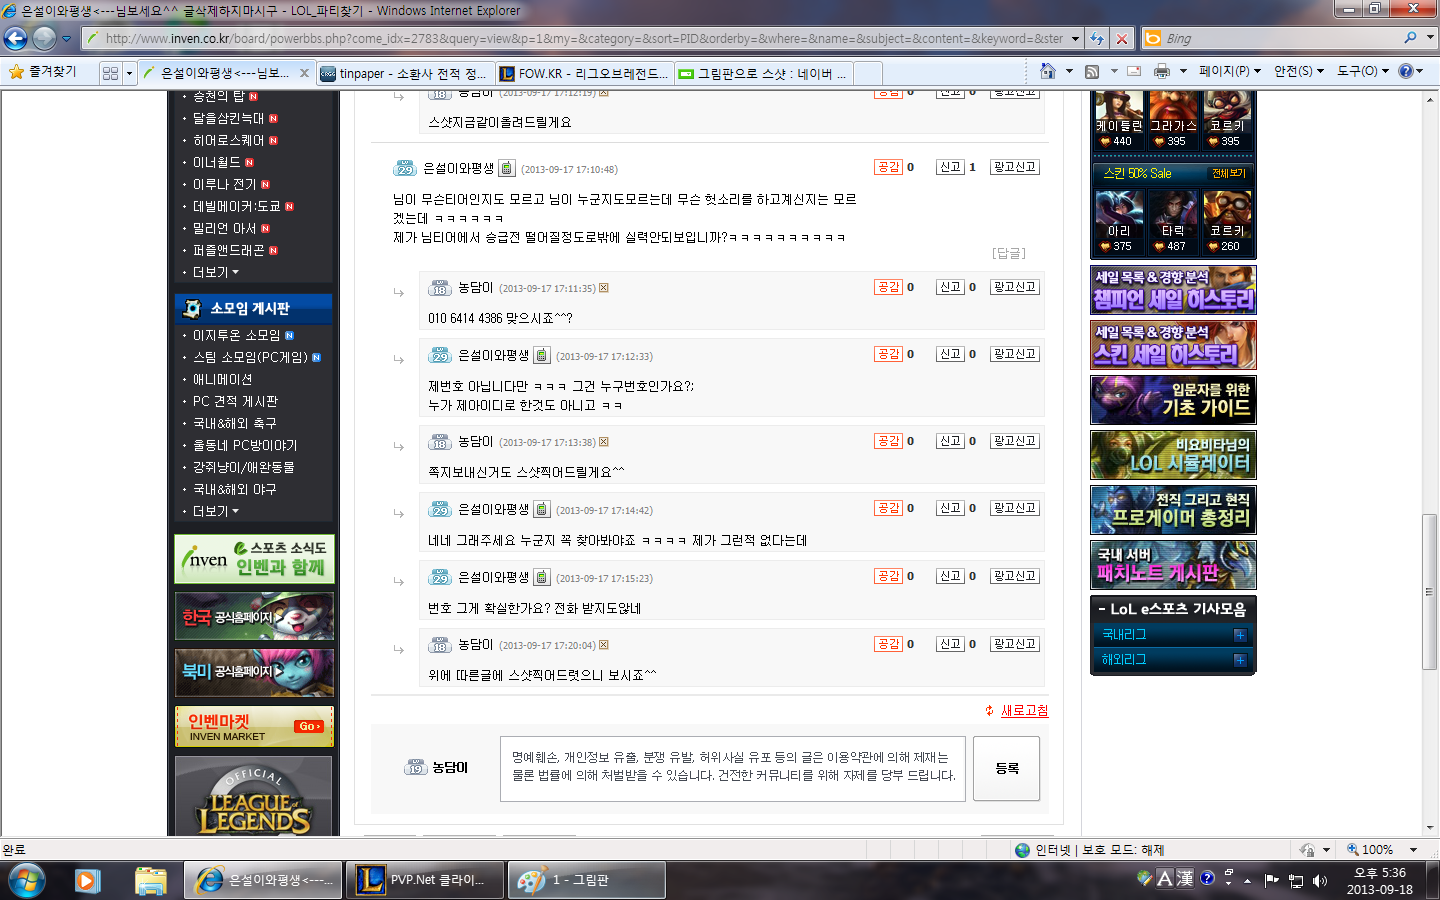Launch Windows Media Player from taskbar

coord(87,880)
